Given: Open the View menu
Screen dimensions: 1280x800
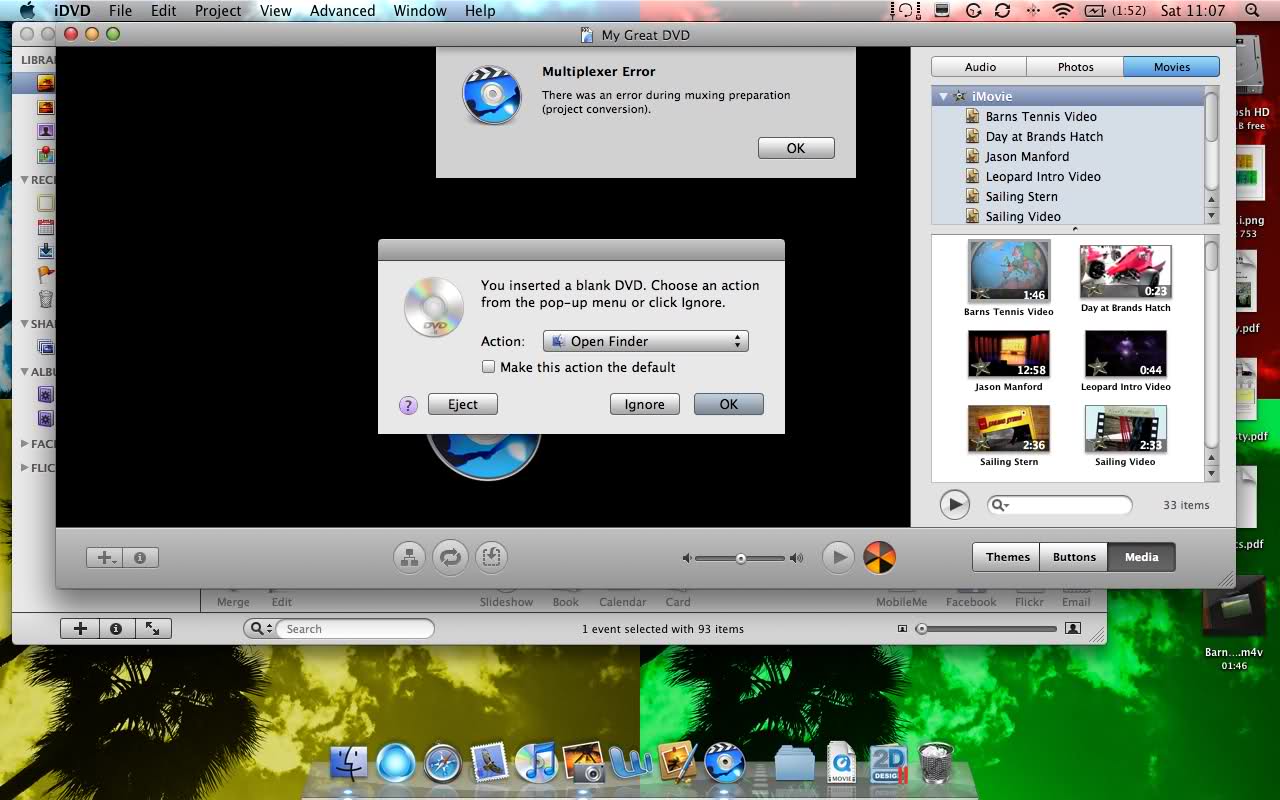Looking at the screenshot, I should pyautogui.click(x=275, y=11).
